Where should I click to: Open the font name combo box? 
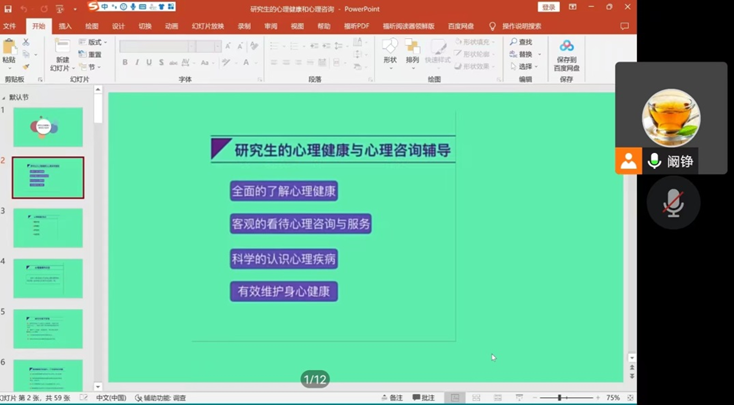coord(170,46)
